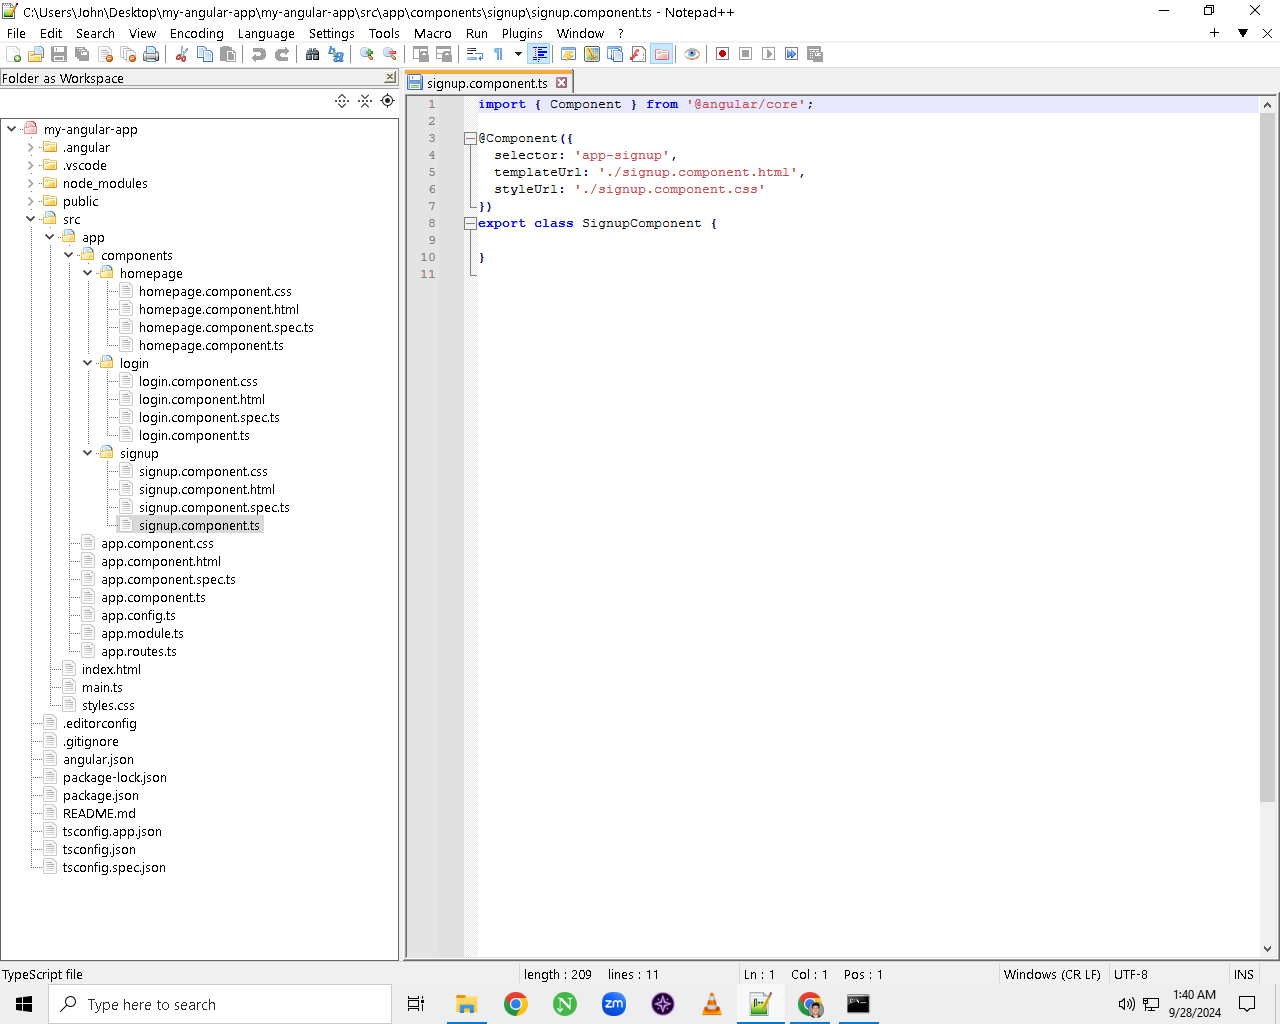Click the Zoom In magnifier icon
The width and height of the screenshot is (1280, 1024).
[x=367, y=54]
